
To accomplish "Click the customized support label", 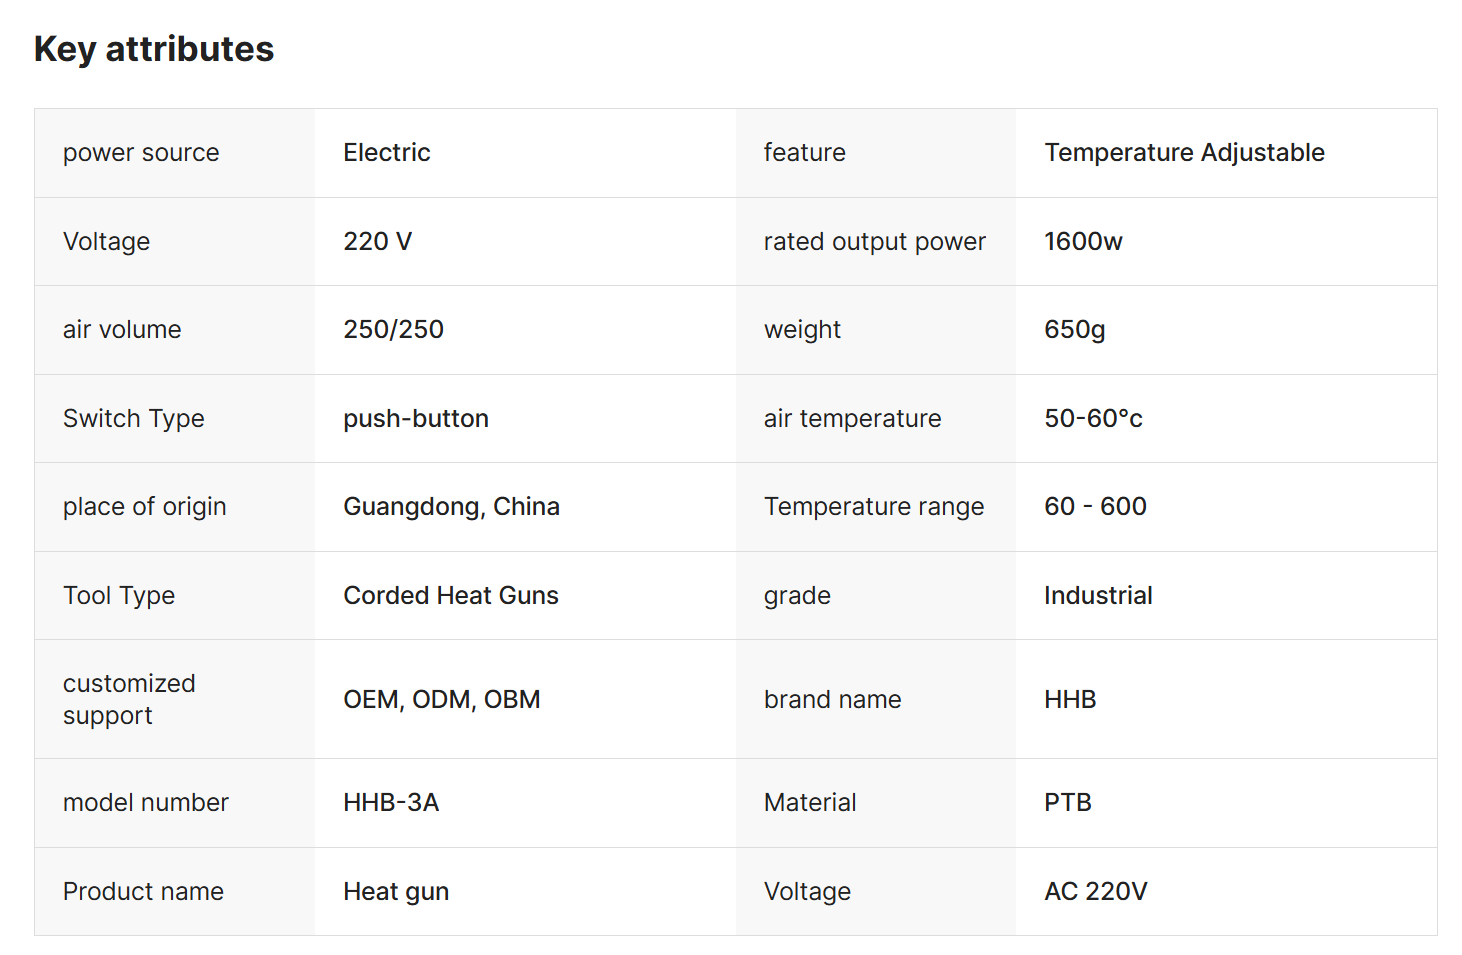I will [129, 699].
